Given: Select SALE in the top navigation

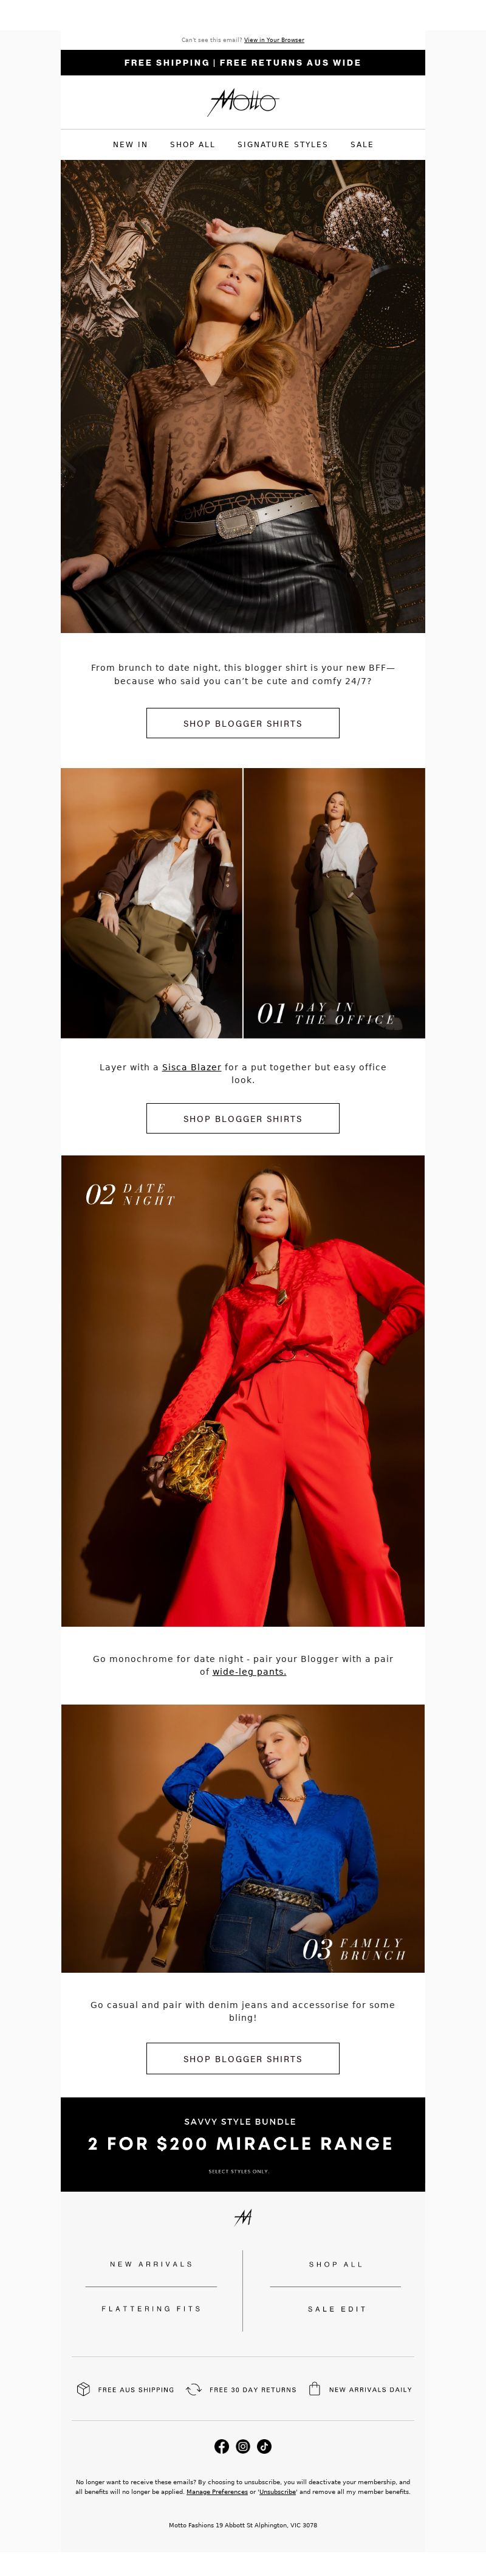Looking at the screenshot, I should tap(362, 144).
